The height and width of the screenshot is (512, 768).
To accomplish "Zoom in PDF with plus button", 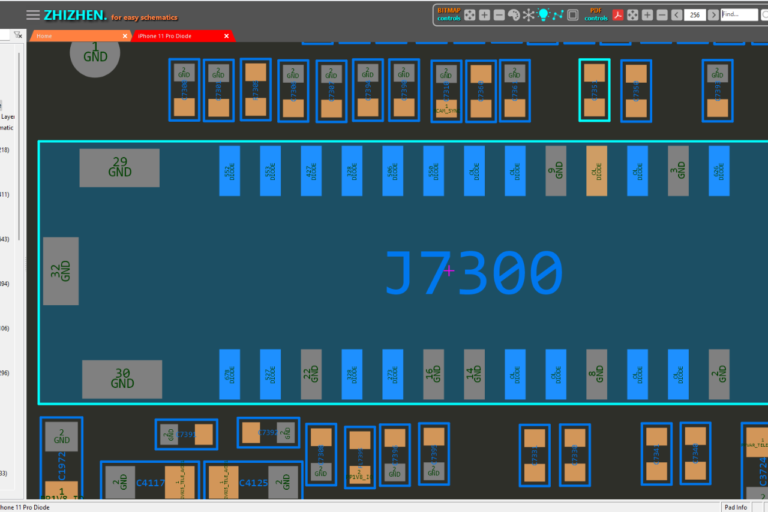I will [x=647, y=15].
